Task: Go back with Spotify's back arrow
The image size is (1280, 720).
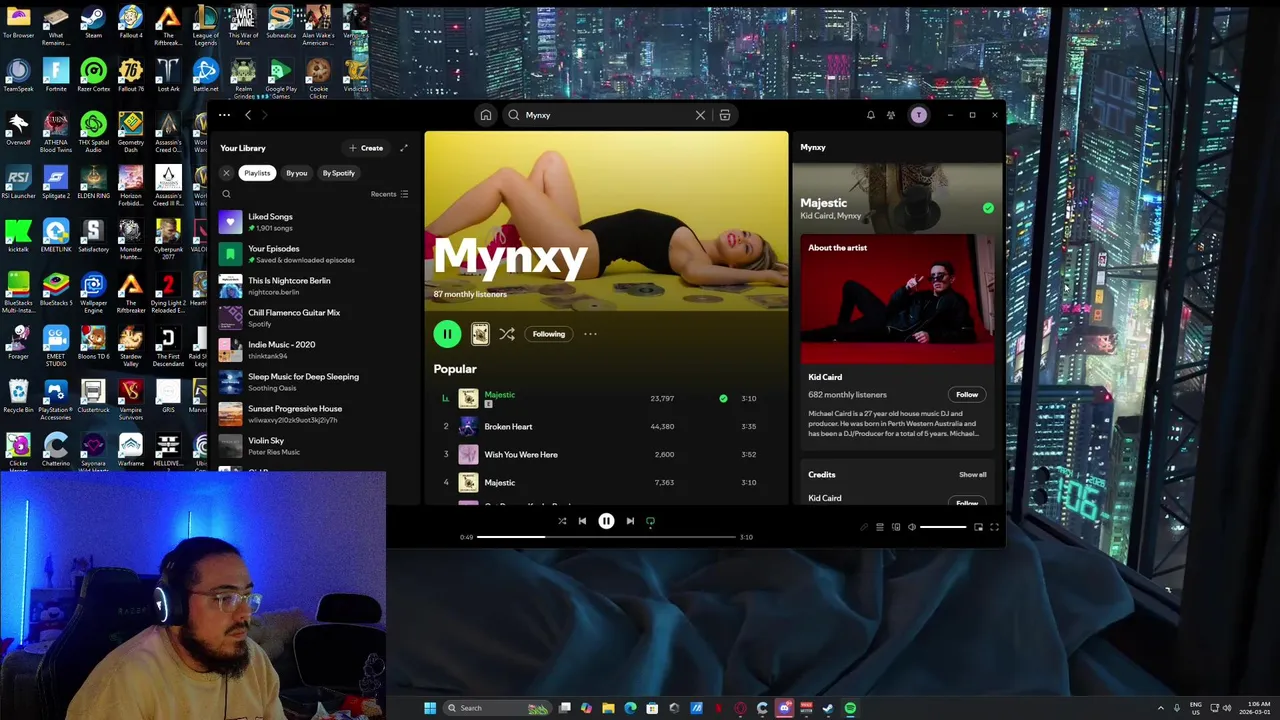Action: 248,115
